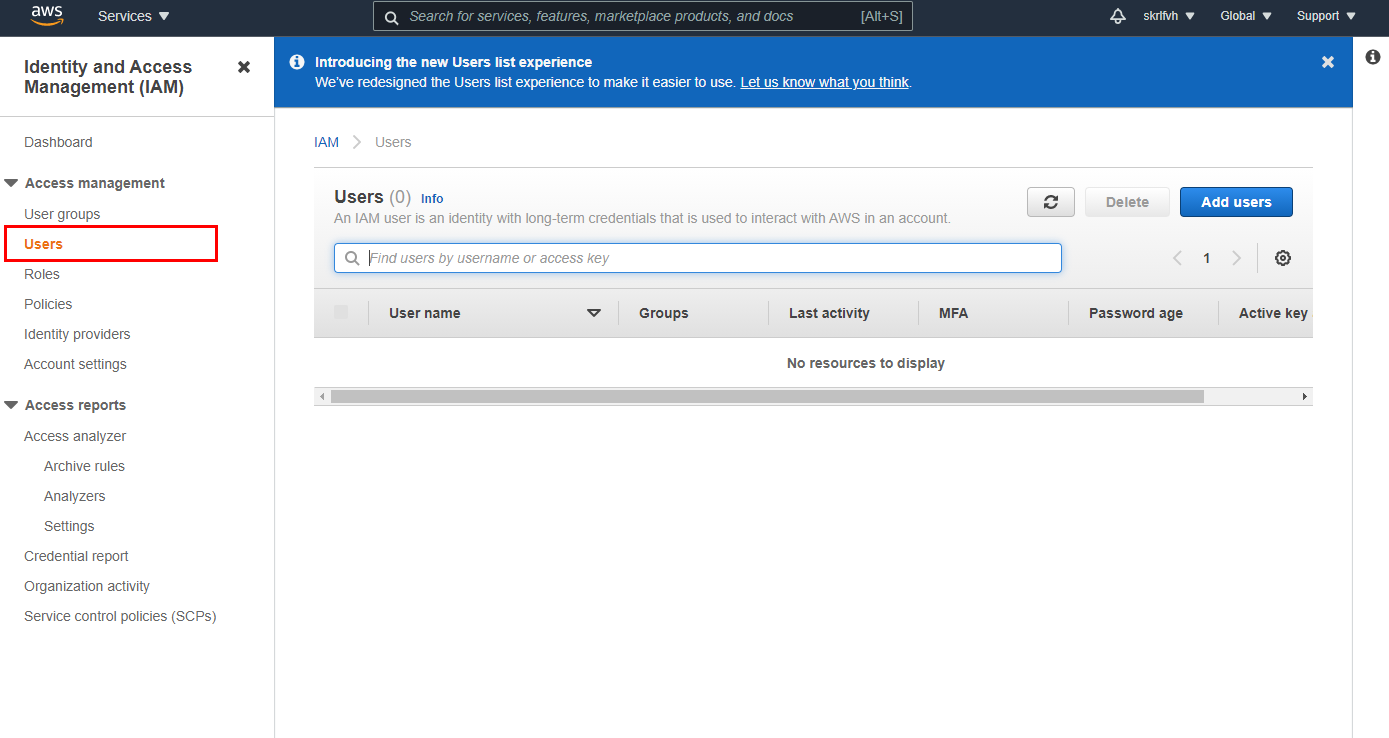Open Access analyzer in the sidebar

point(75,436)
